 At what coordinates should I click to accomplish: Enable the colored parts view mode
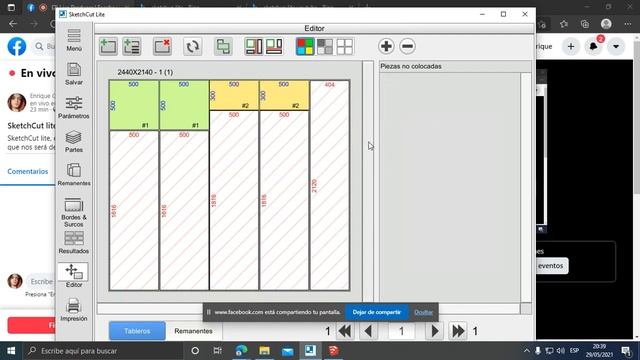pos(305,46)
